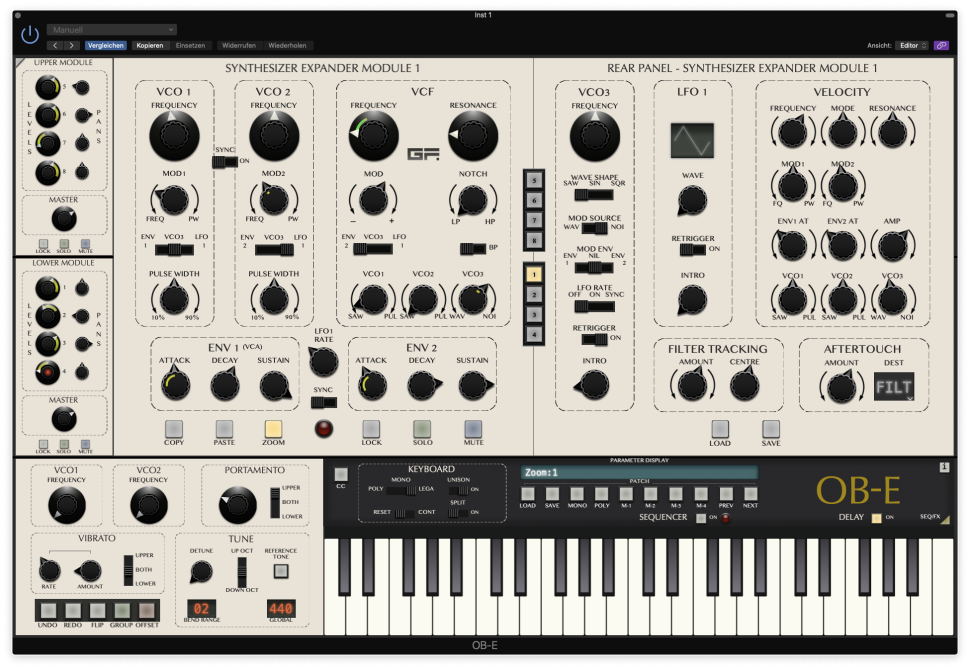
Task: Toggle the keyboard UNISON ON switch
Action: pos(458,490)
